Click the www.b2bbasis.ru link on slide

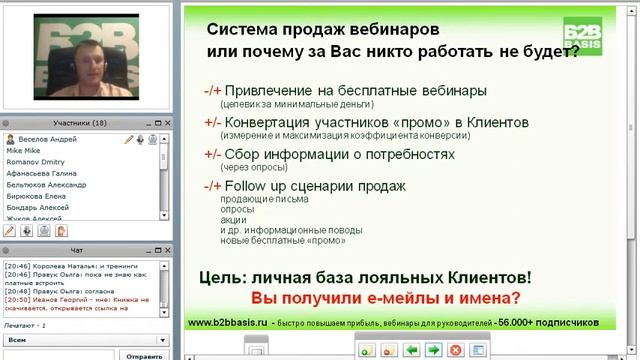(227, 322)
